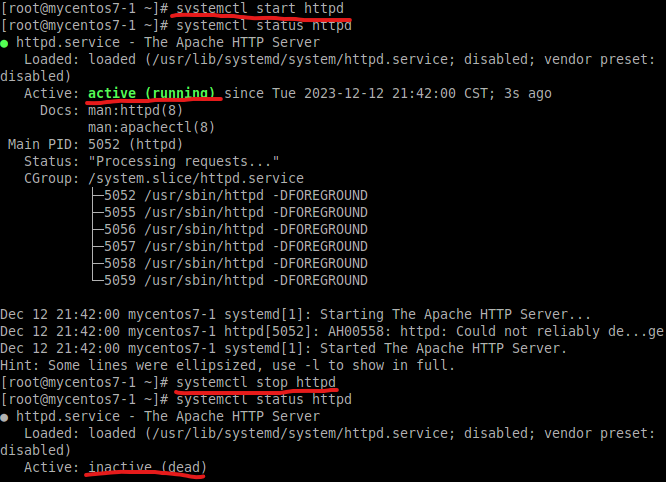Viewport: 666px width, 482px height.
Task: Click log line containing 'AH00558'
Action: [332, 331]
